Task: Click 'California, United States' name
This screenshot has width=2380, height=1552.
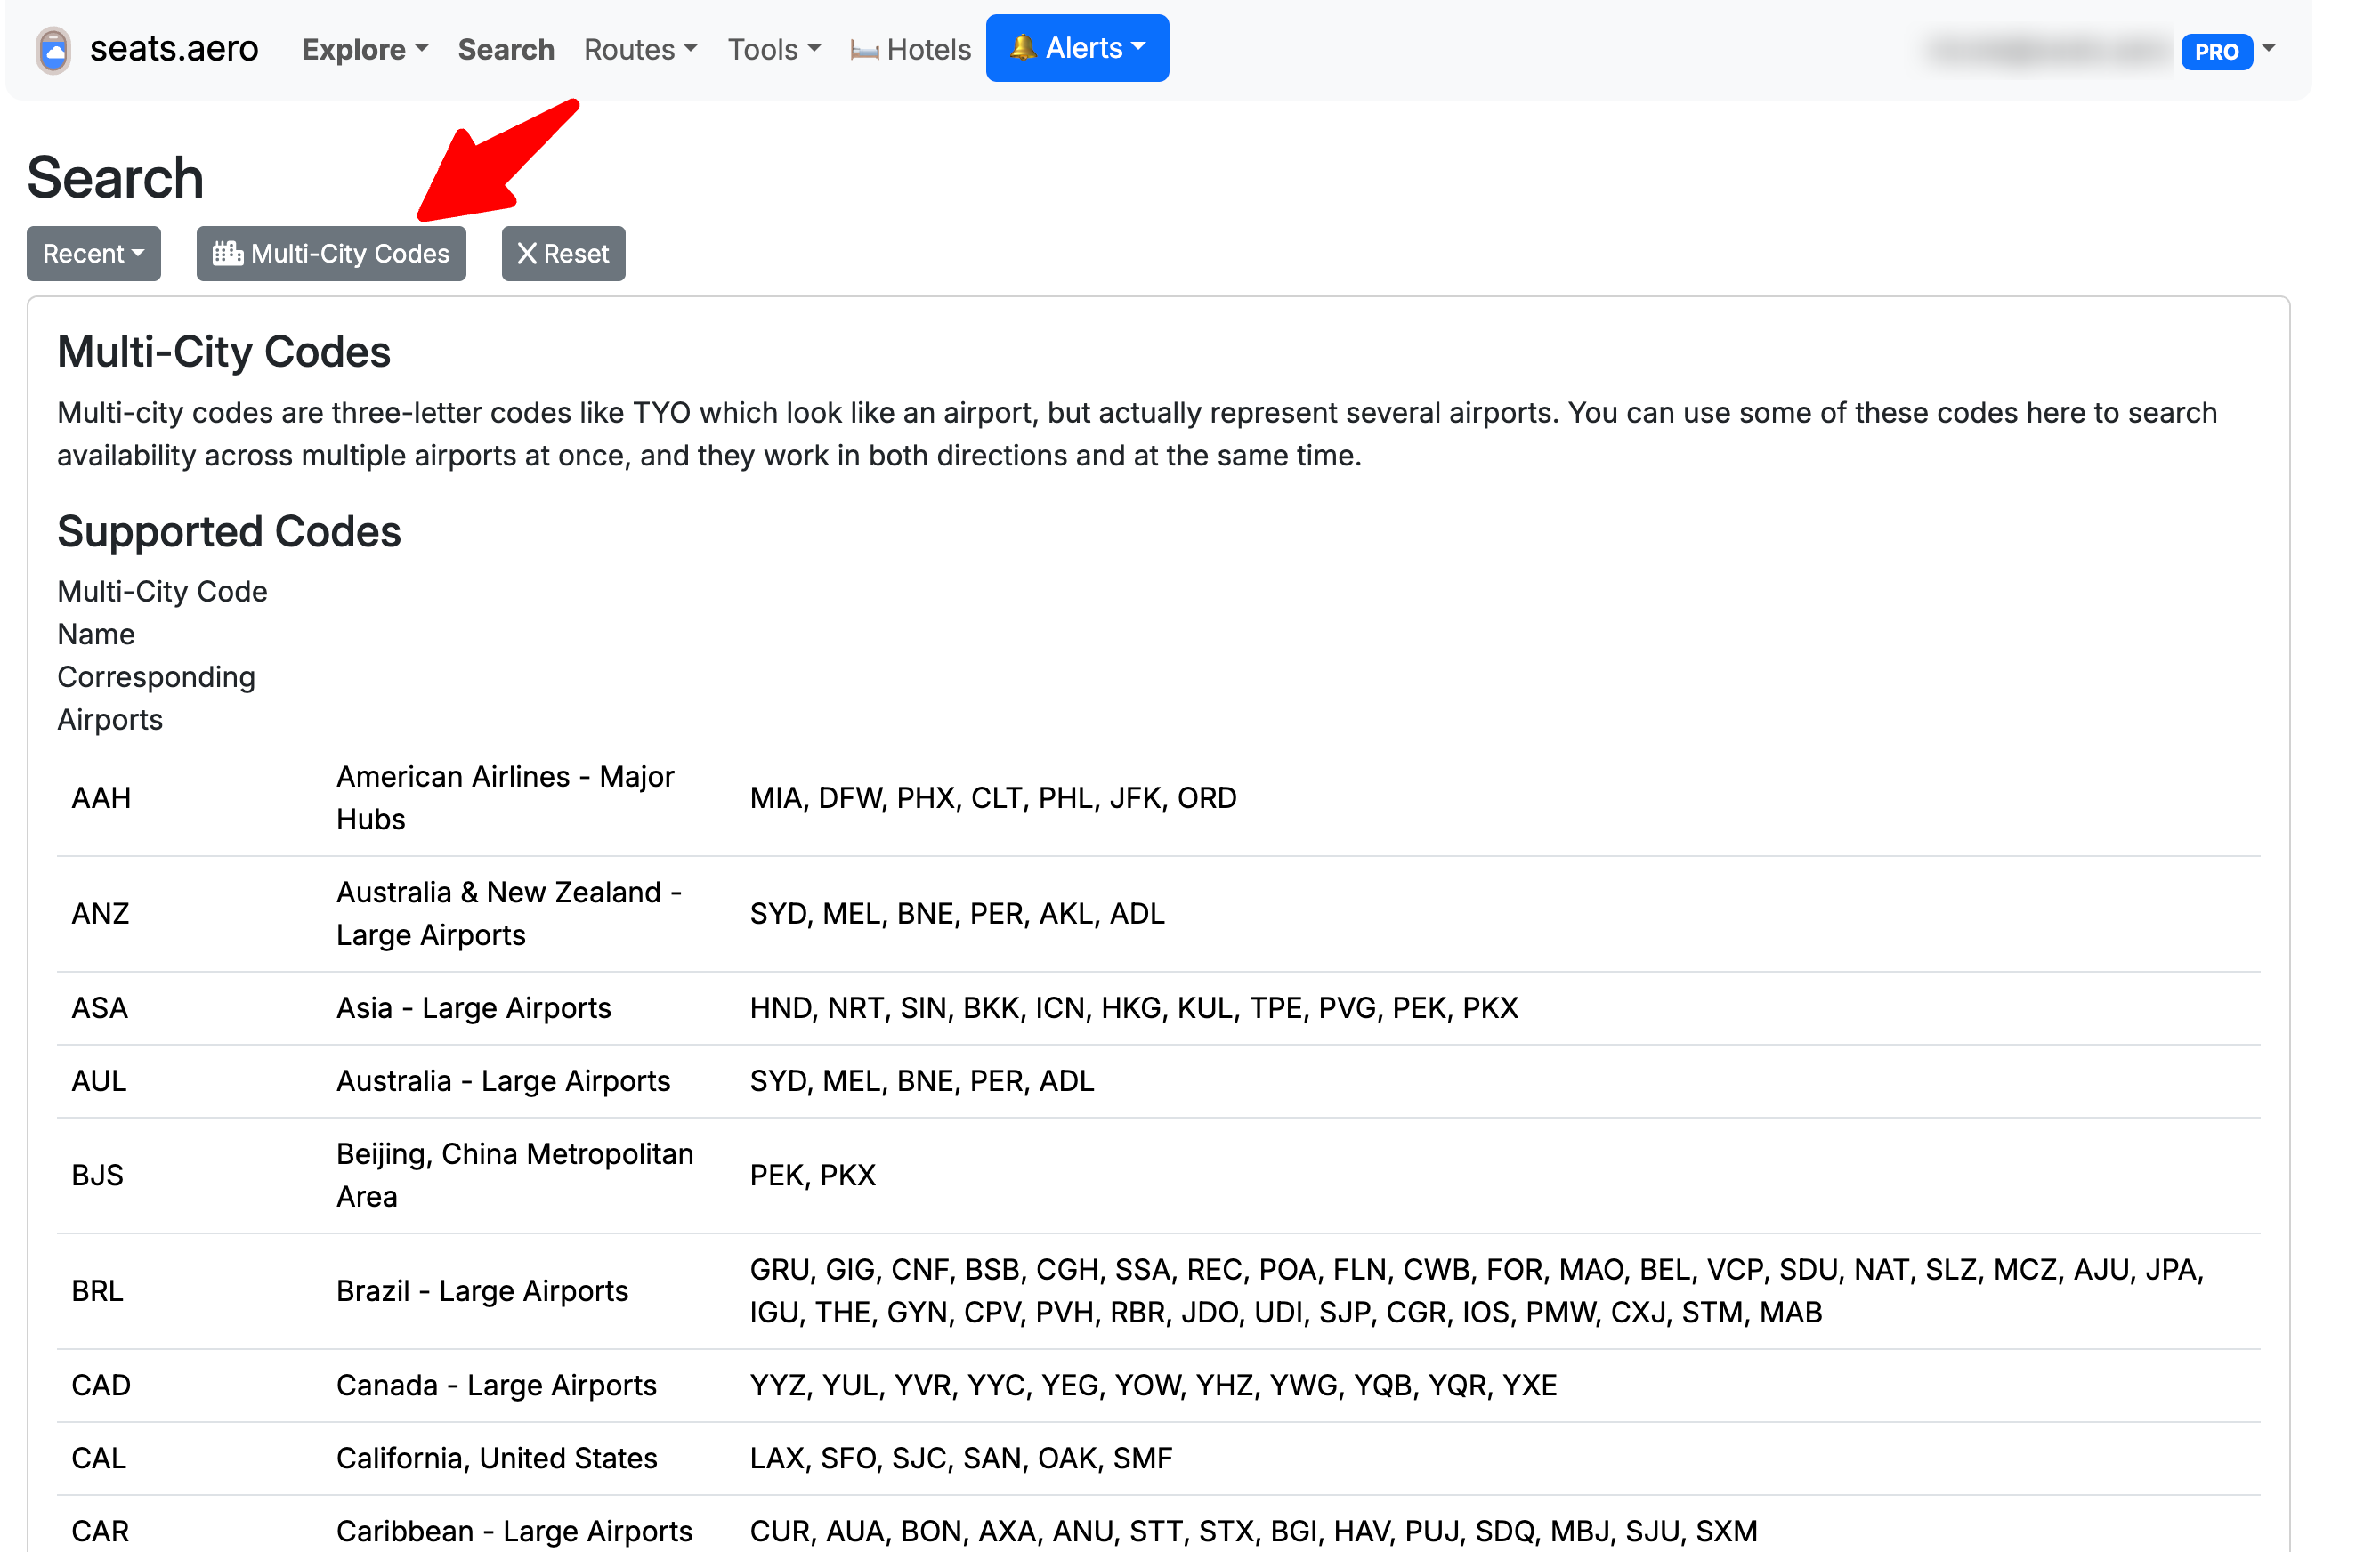Action: [497, 1458]
